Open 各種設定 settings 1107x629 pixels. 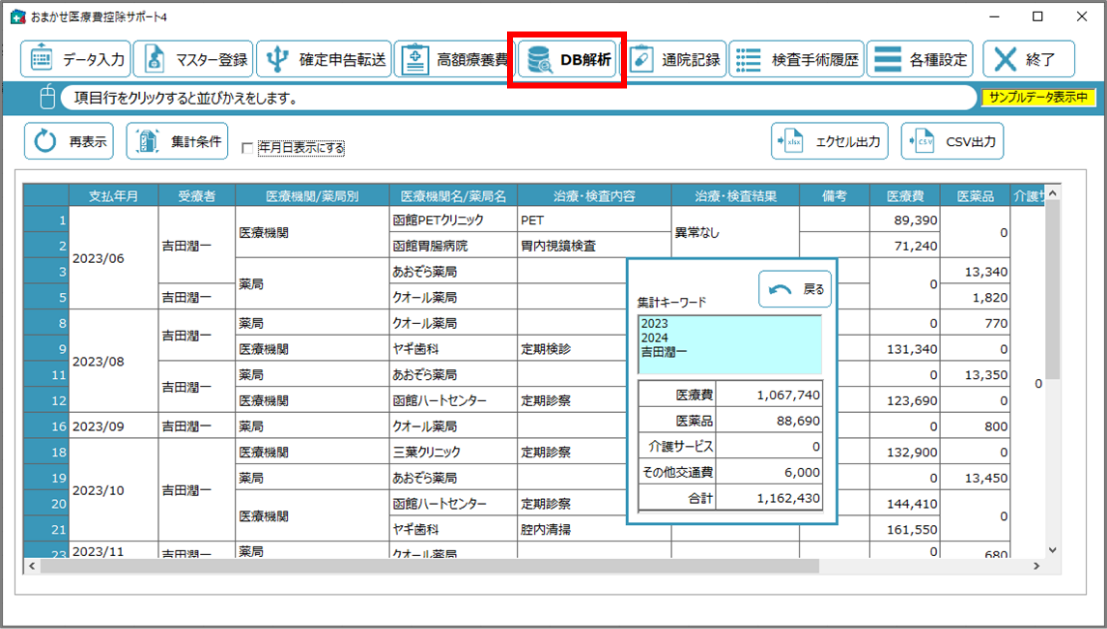pyautogui.click(x=921, y=59)
